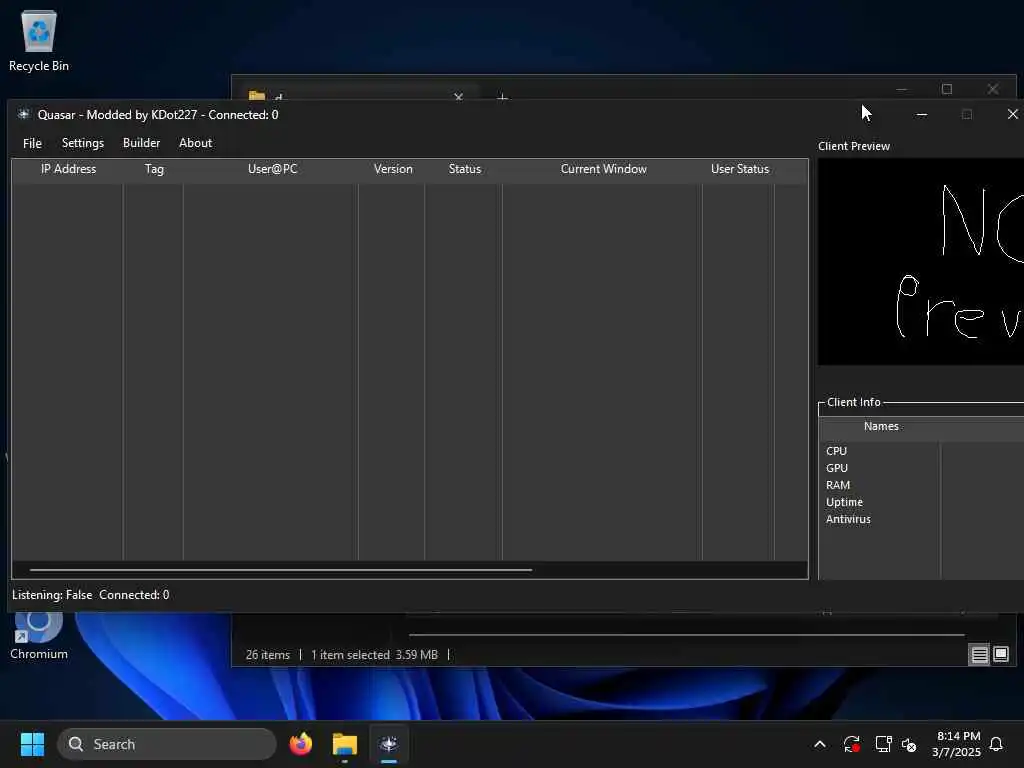The image size is (1024, 768).
Task: Click the 26 items status in Explorer
Action: pos(268,654)
